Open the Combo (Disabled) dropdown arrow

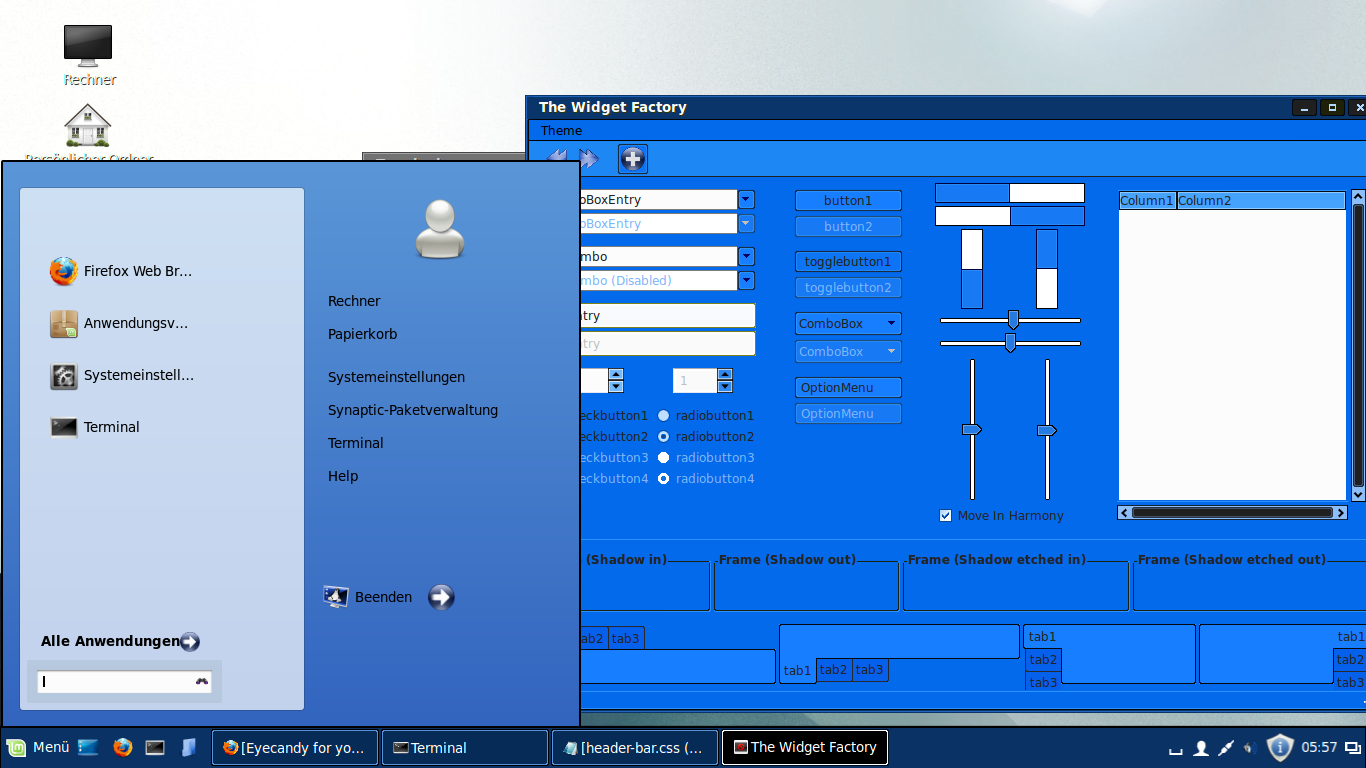tap(746, 280)
